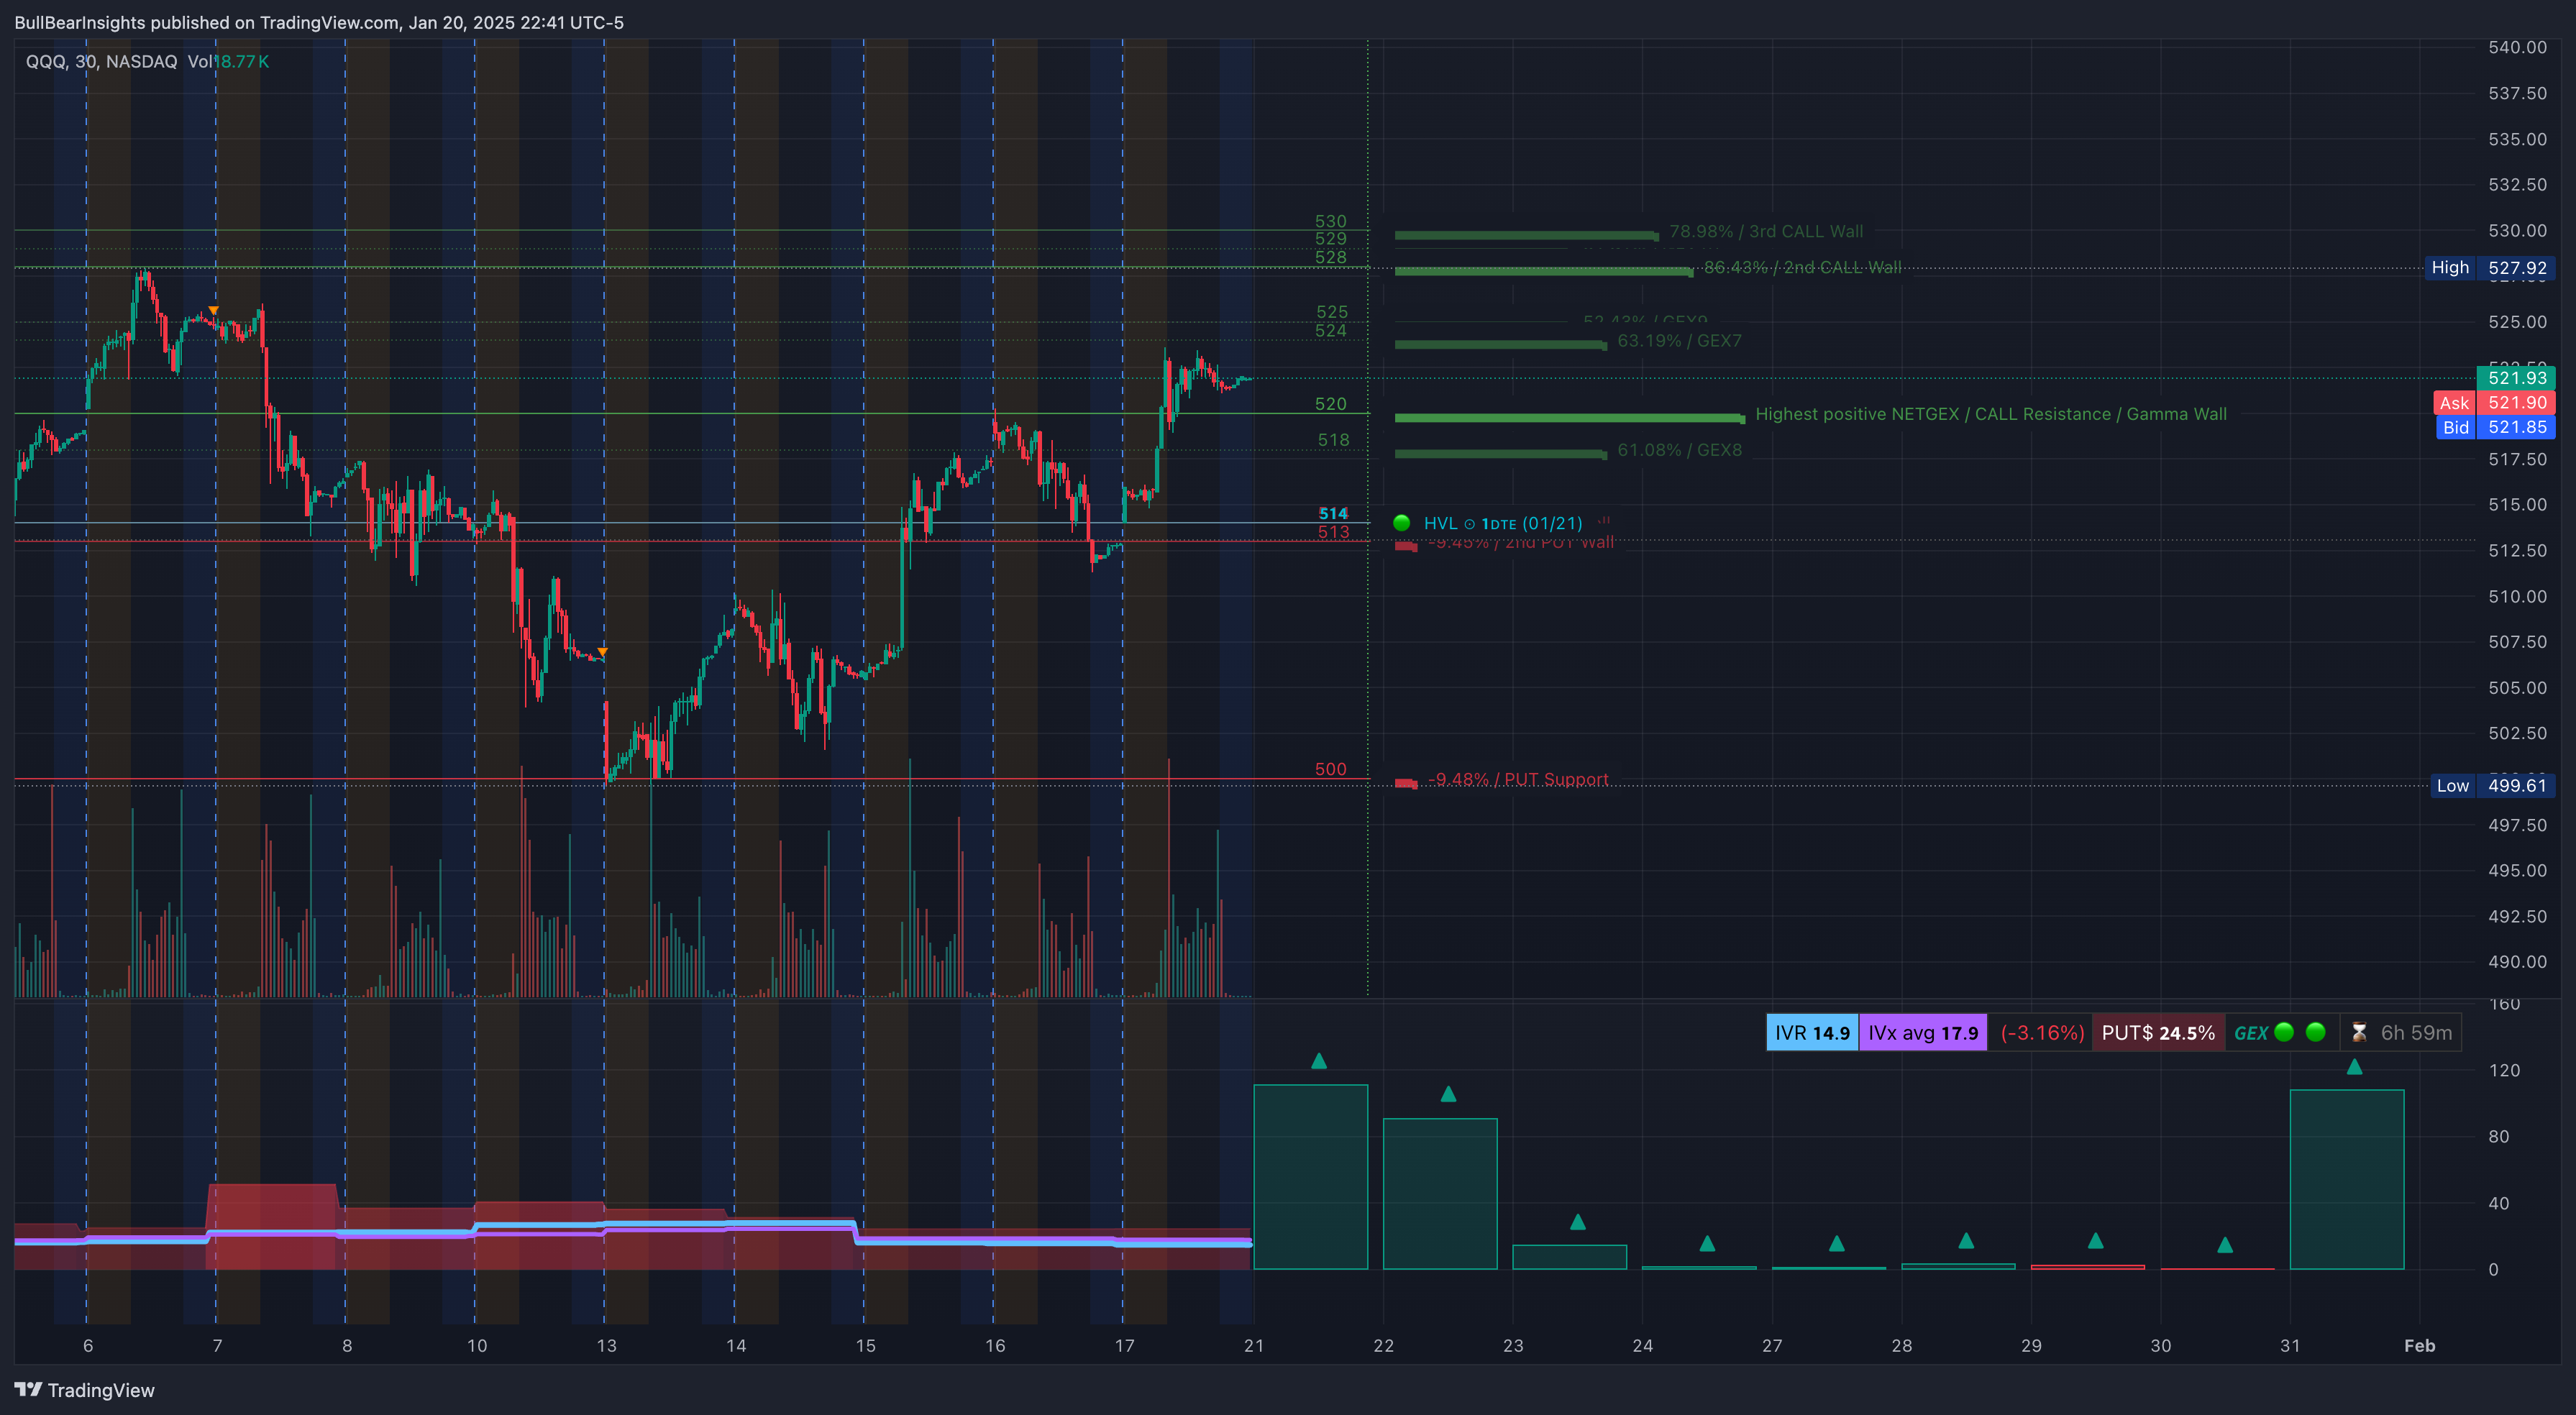Click the 521.93 current price tag
The image size is (2576, 1415).
2516,377
